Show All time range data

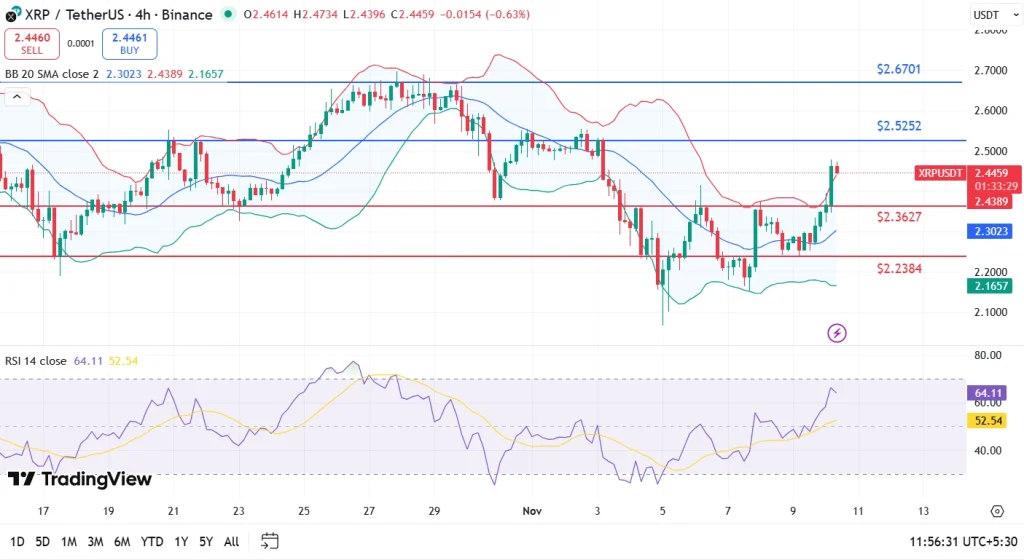231,541
